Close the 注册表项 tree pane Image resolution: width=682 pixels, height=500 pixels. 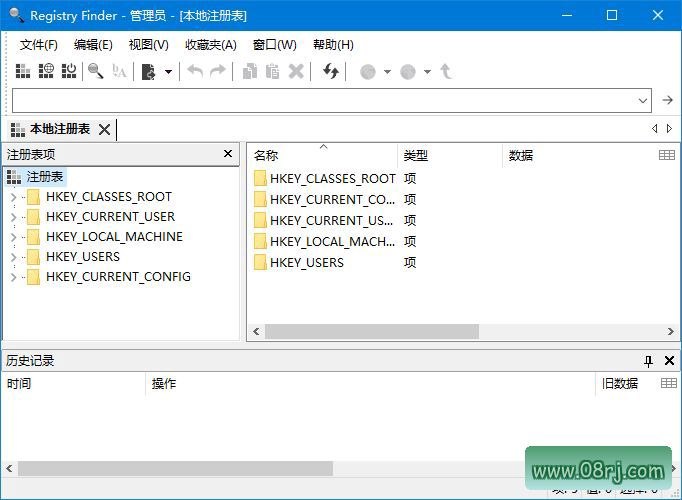[228, 153]
